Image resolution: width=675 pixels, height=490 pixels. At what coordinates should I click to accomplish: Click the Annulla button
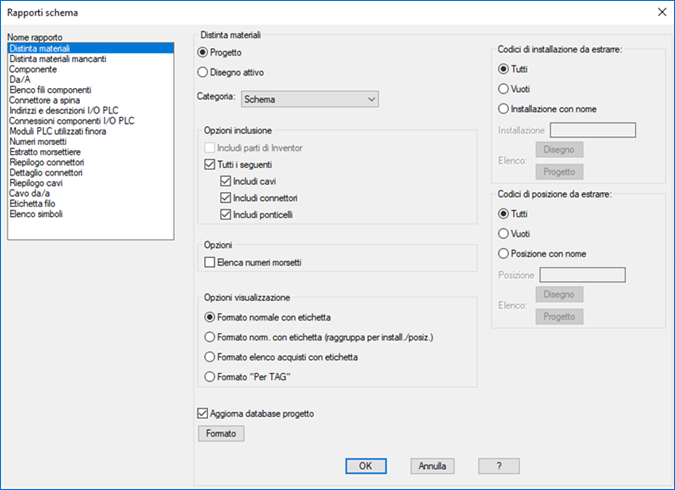click(x=432, y=466)
